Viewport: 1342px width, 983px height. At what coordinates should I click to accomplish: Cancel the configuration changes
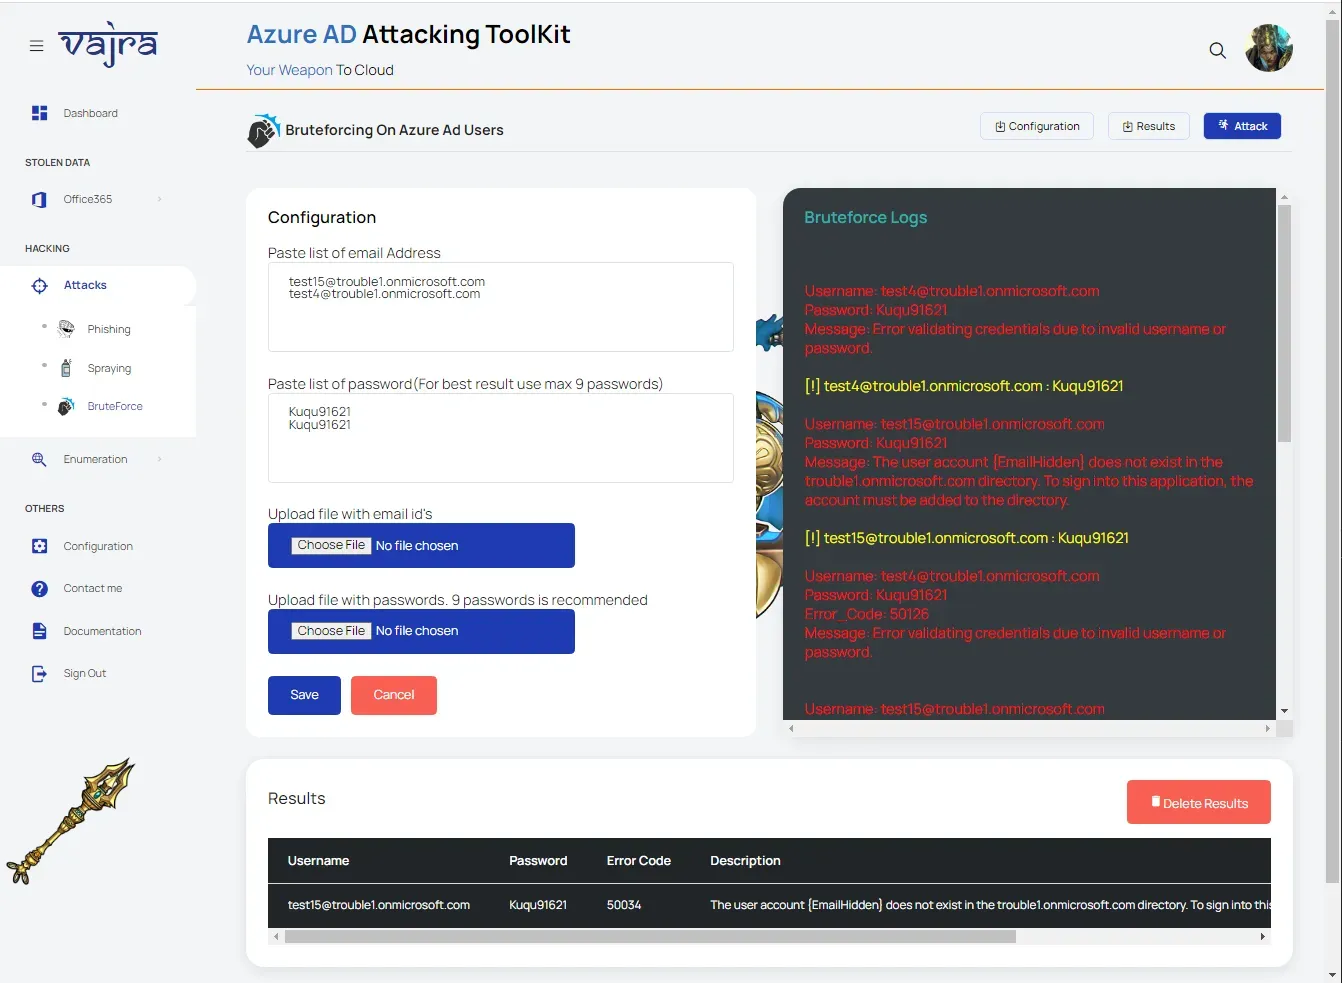click(x=394, y=695)
